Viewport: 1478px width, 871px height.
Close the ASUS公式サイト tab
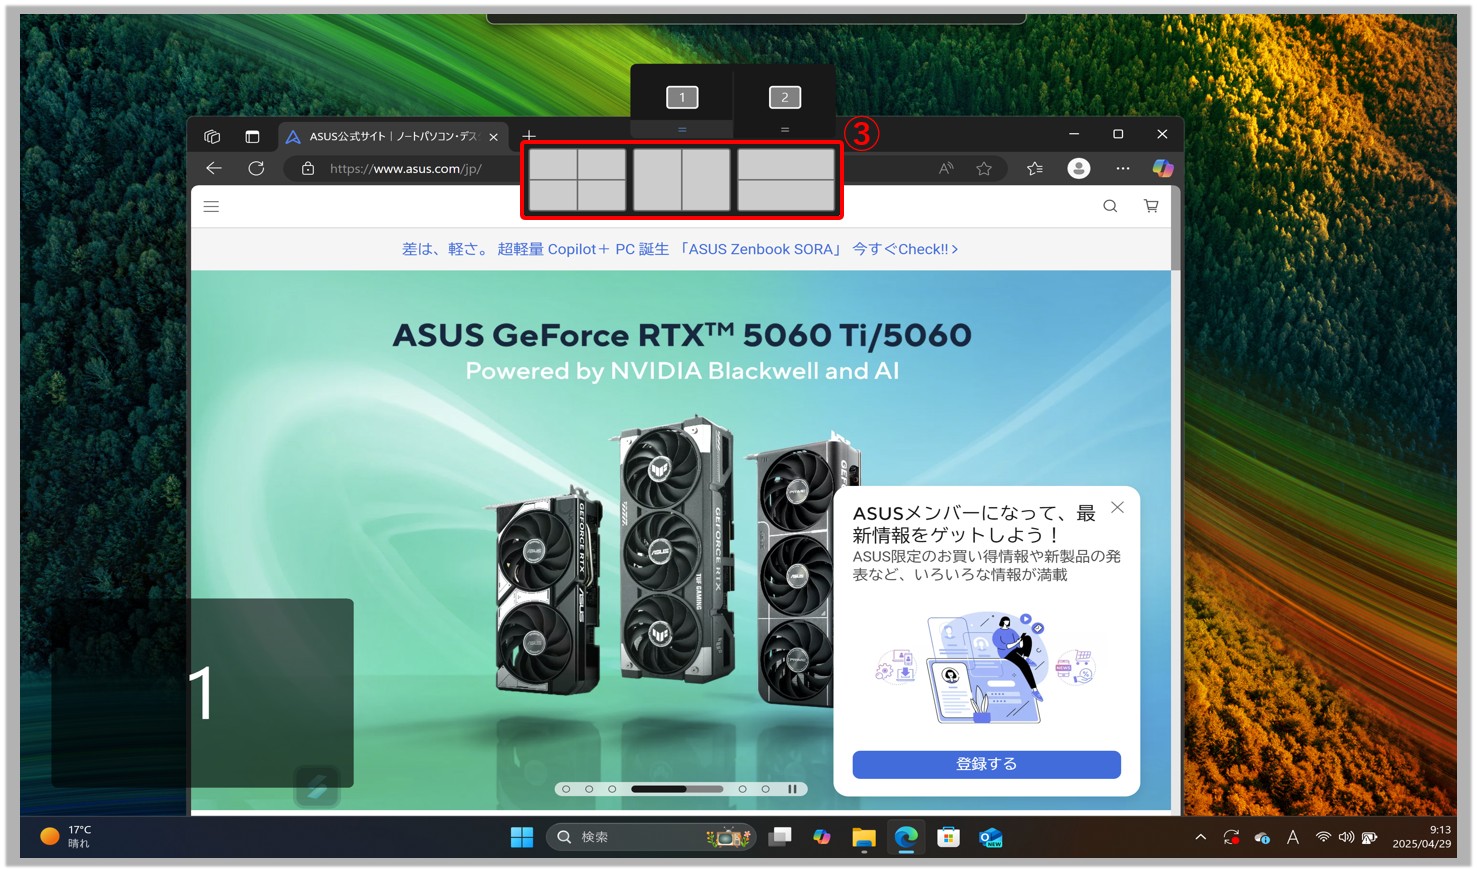tap(493, 137)
